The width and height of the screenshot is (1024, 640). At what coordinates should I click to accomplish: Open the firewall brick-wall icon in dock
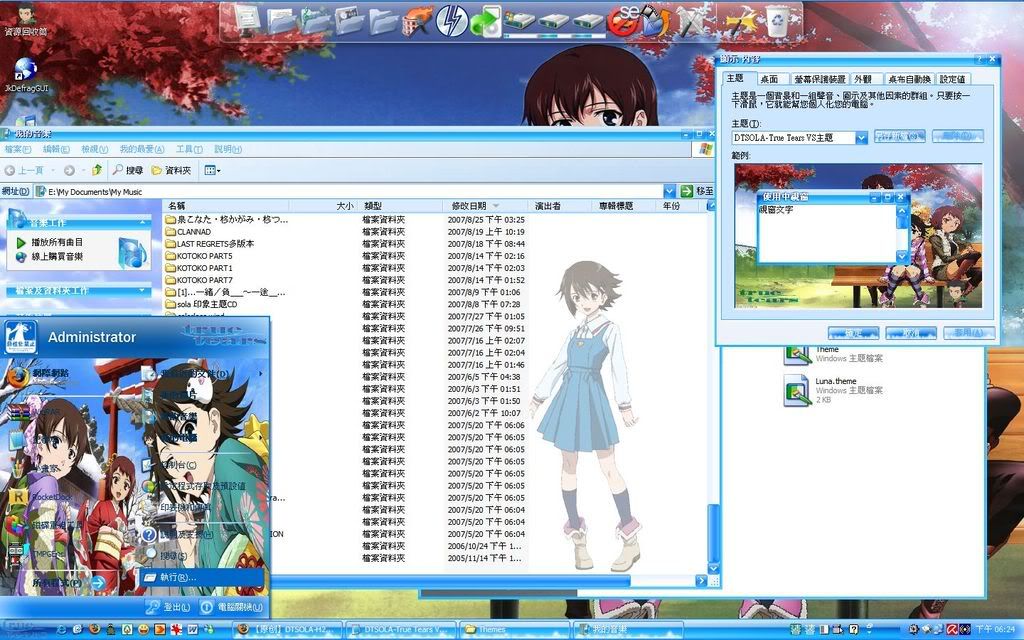(417, 21)
